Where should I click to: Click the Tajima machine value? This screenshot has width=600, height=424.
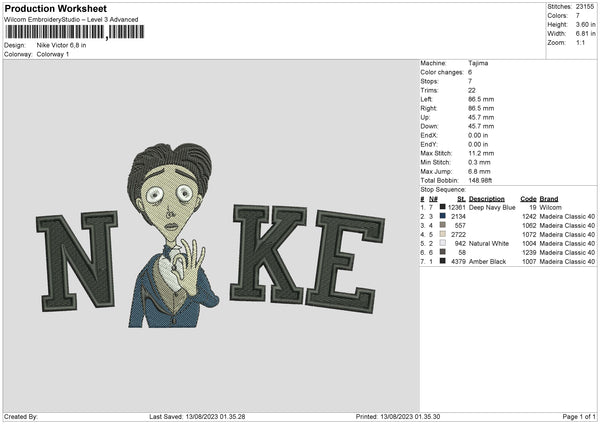click(x=479, y=63)
